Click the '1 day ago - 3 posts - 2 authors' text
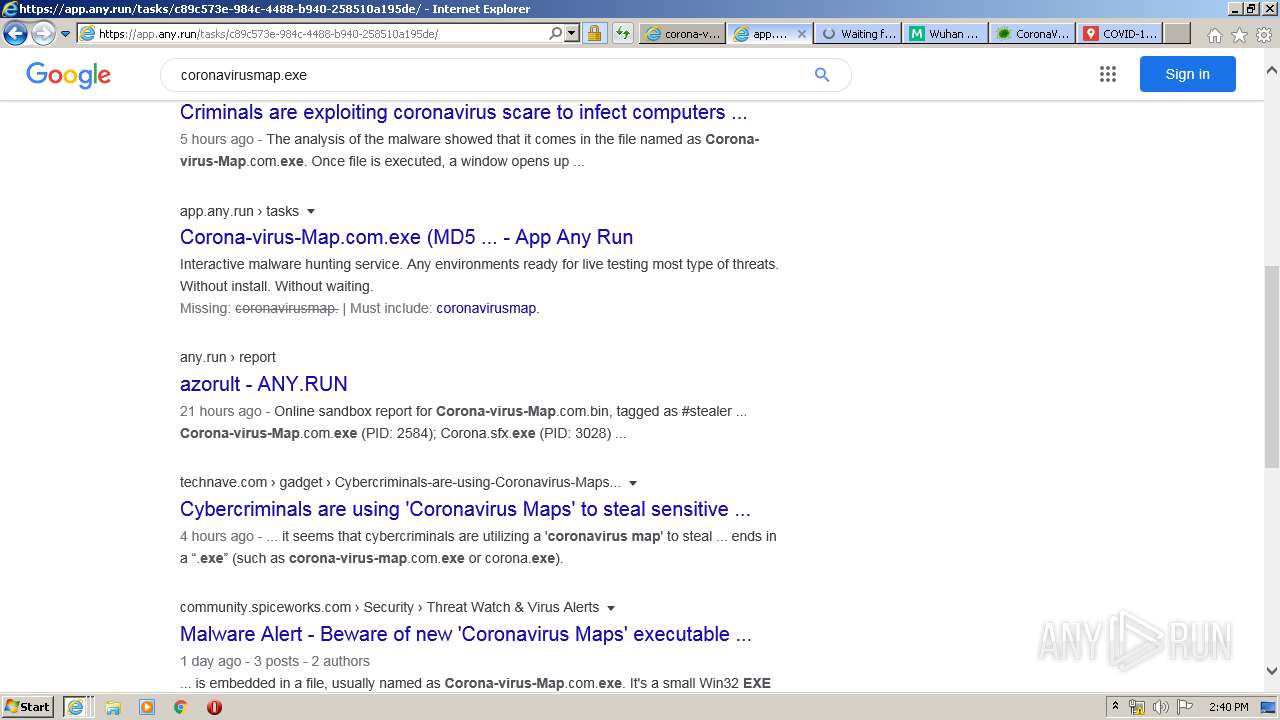 [275, 661]
